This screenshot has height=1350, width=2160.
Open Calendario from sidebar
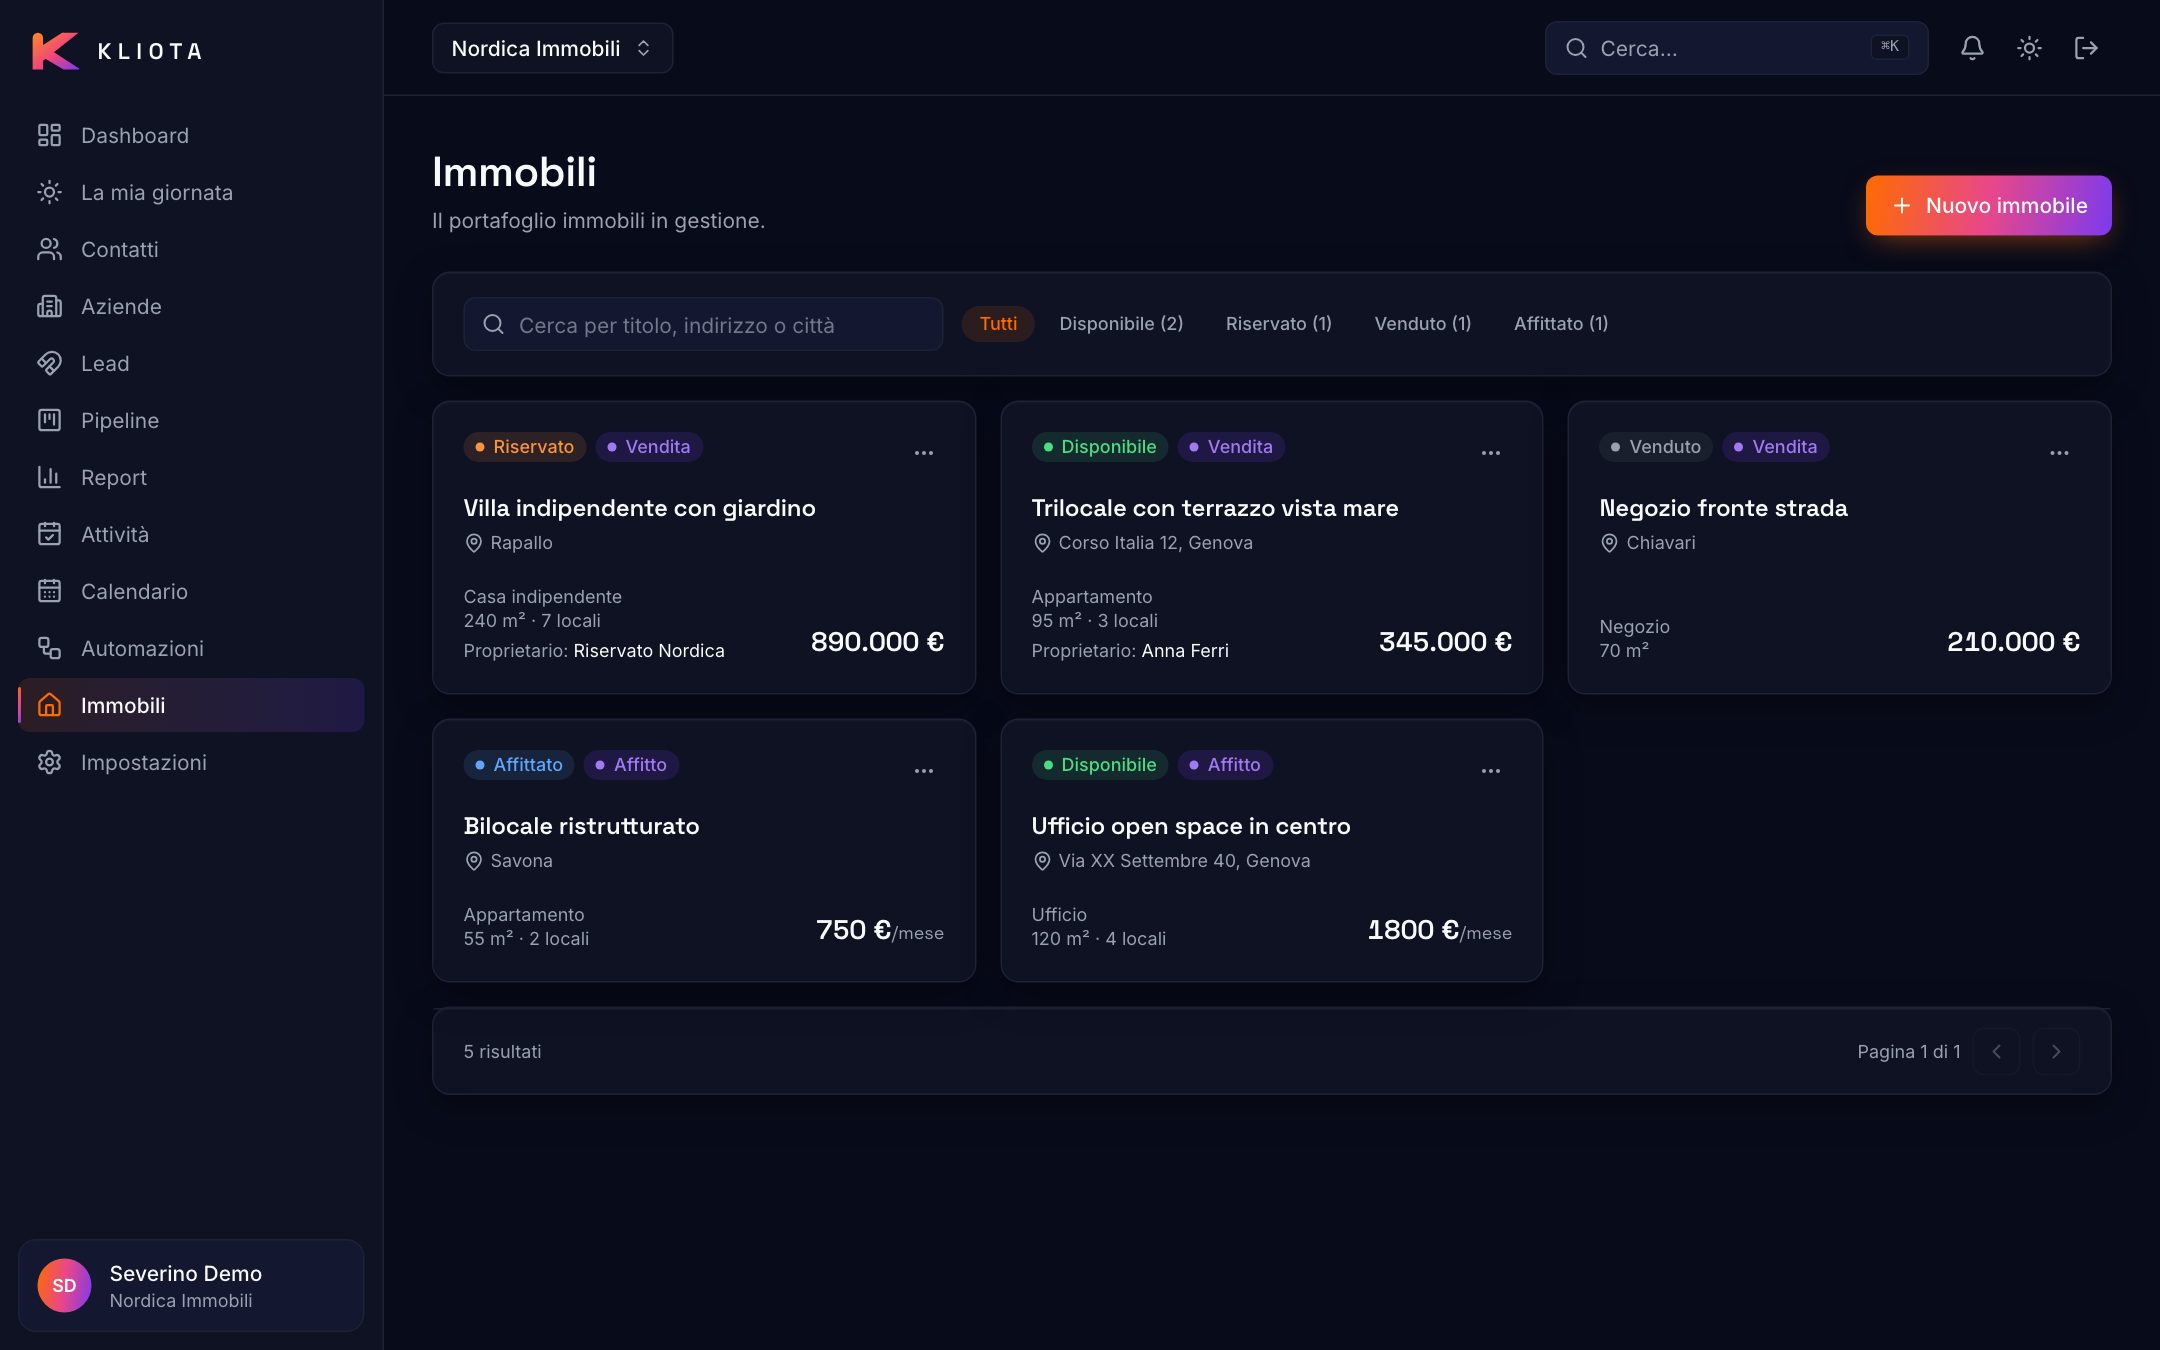[191, 591]
